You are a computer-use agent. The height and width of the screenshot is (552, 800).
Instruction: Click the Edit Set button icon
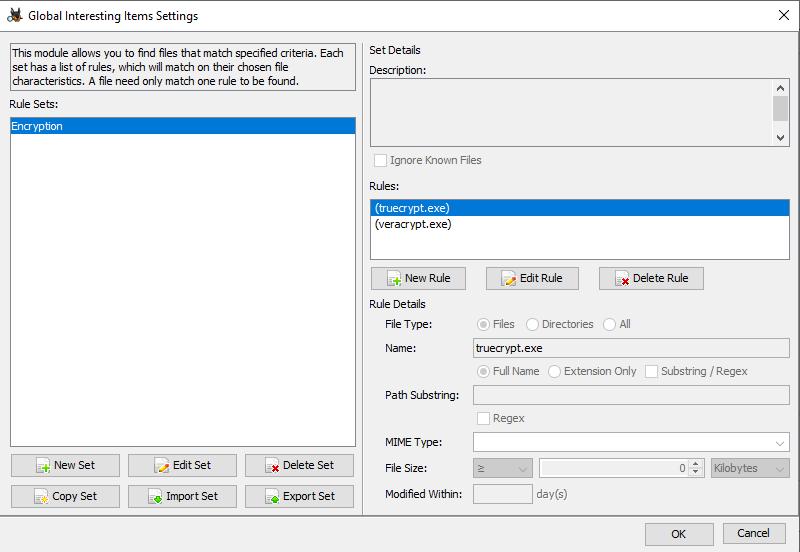[162, 466]
